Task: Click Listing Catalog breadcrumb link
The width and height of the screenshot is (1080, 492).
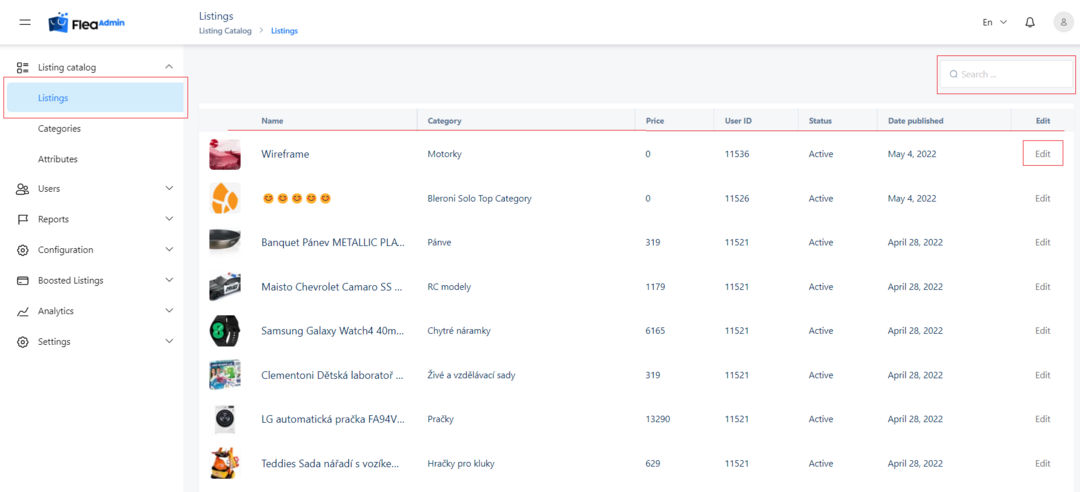Action: [225, 31]
